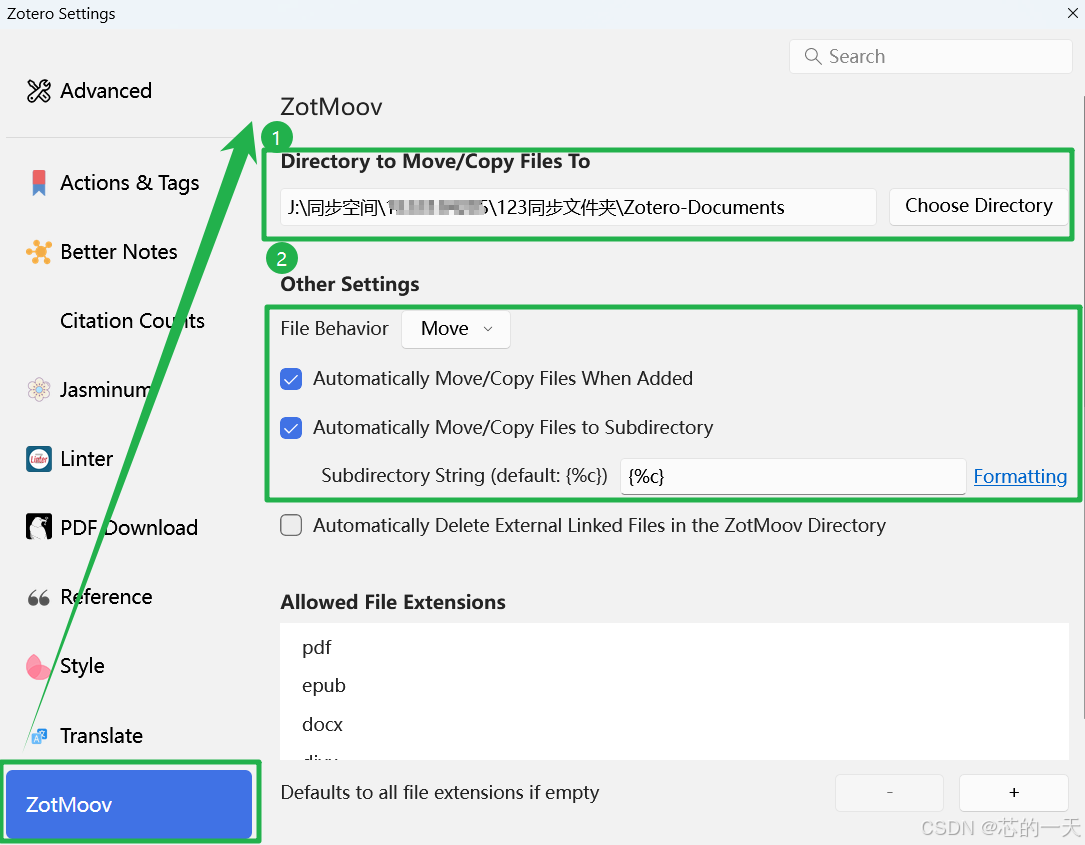
Task: Click the directory path text field
Action: pyautogui.click(x=578, y=207)
